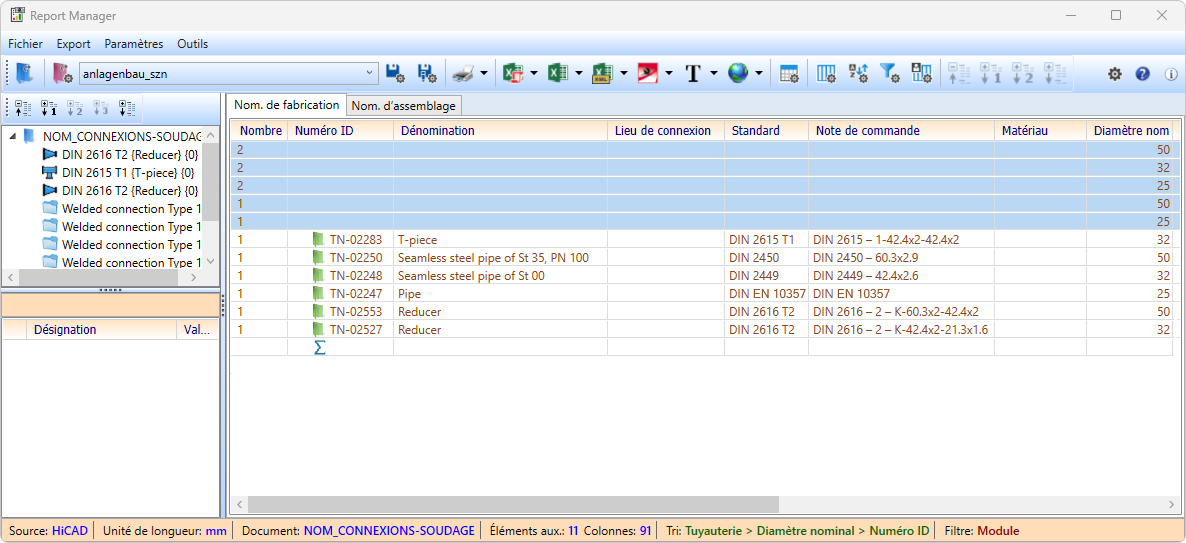Open the anlagenbau_szn configuration dropdown
The width and height of the screenshot is (1186, 543).
(369, 73)
